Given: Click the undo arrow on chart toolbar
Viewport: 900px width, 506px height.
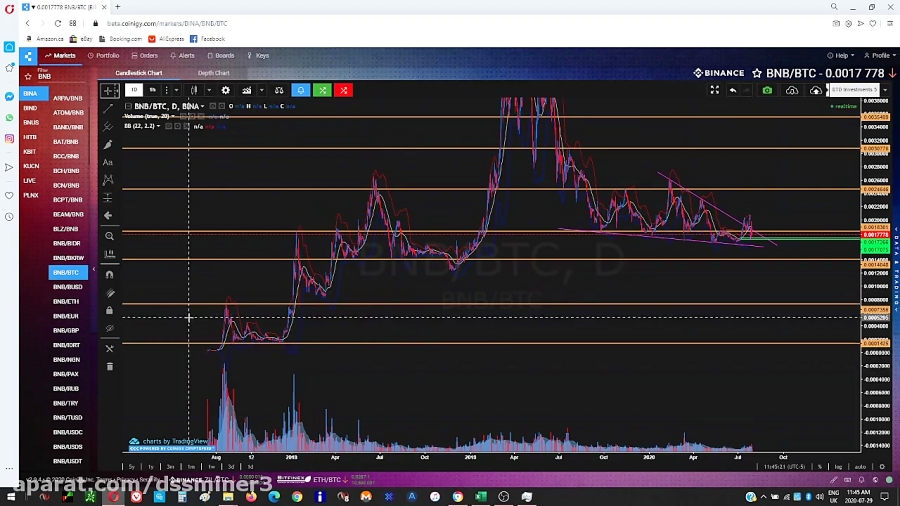Looking at the screenshot, I should coord(733,90).
